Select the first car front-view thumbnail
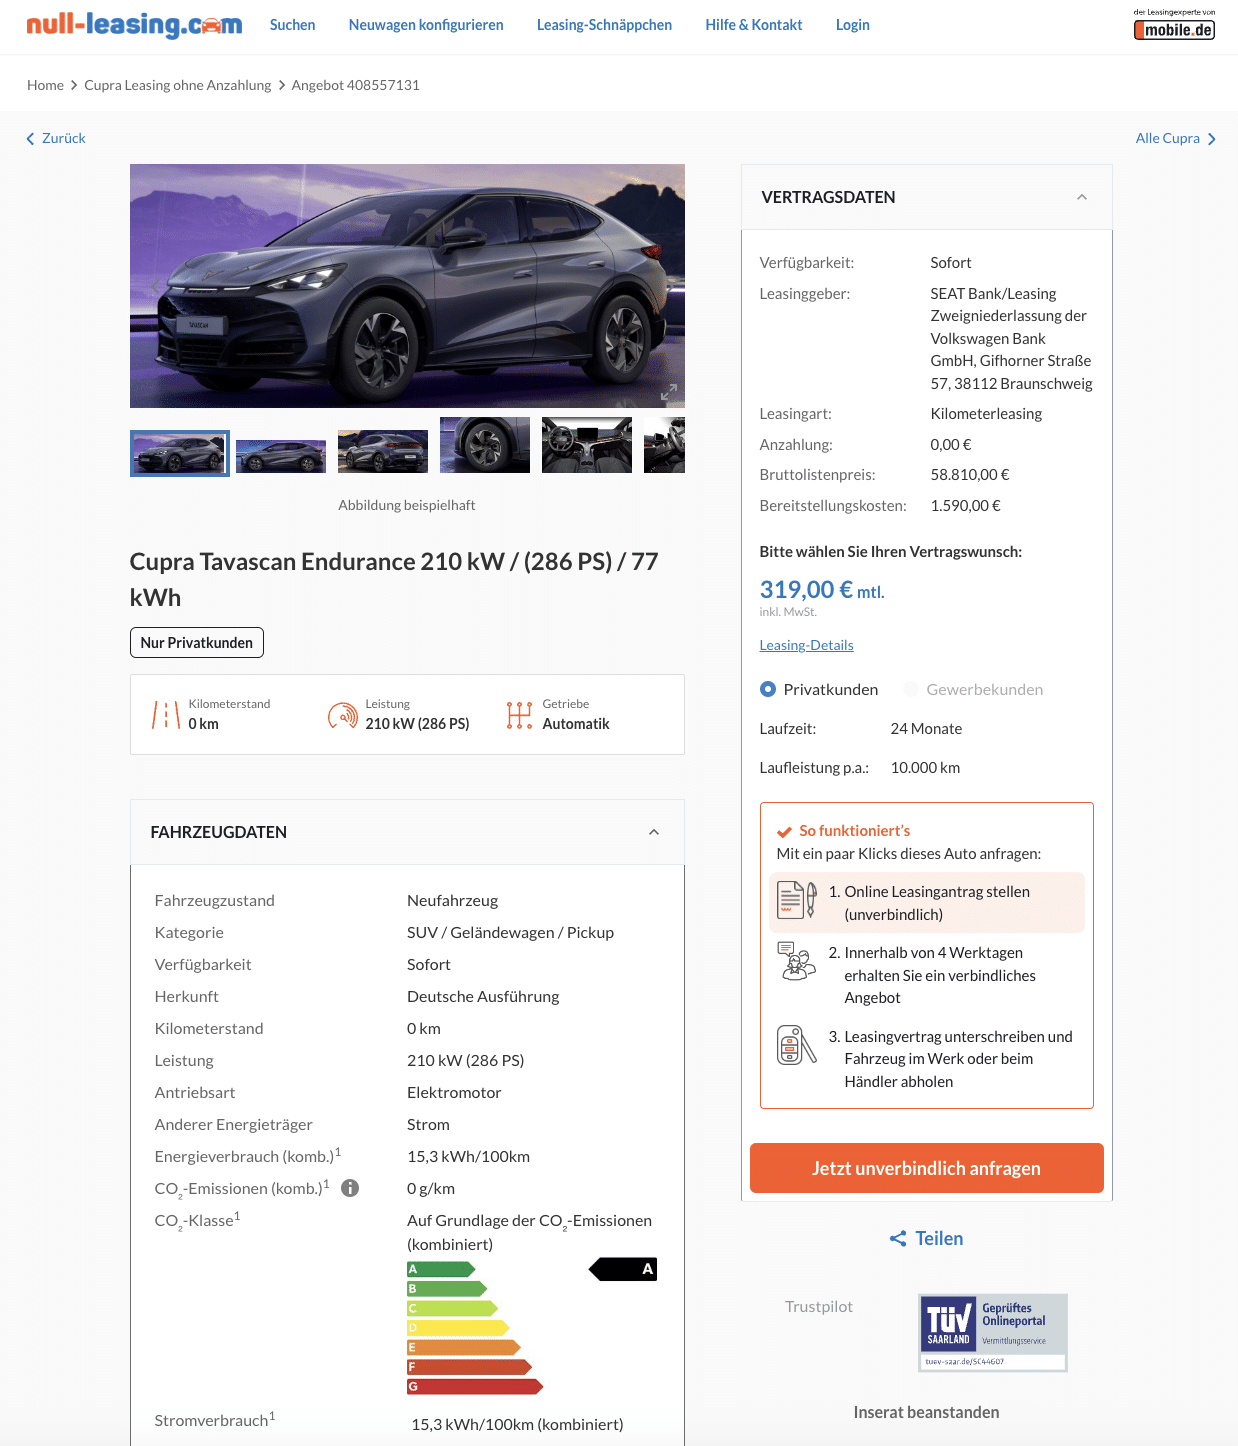 point(180,453)
